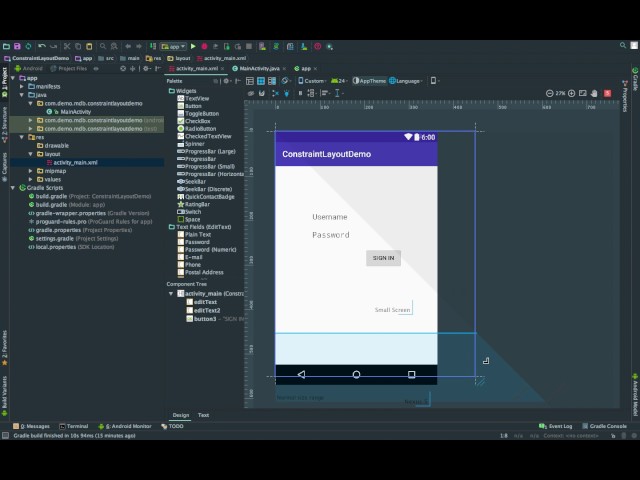This screenshot has height=480, width=640.
Task: Select the Password field in the preview
Action: coord(331,235)
